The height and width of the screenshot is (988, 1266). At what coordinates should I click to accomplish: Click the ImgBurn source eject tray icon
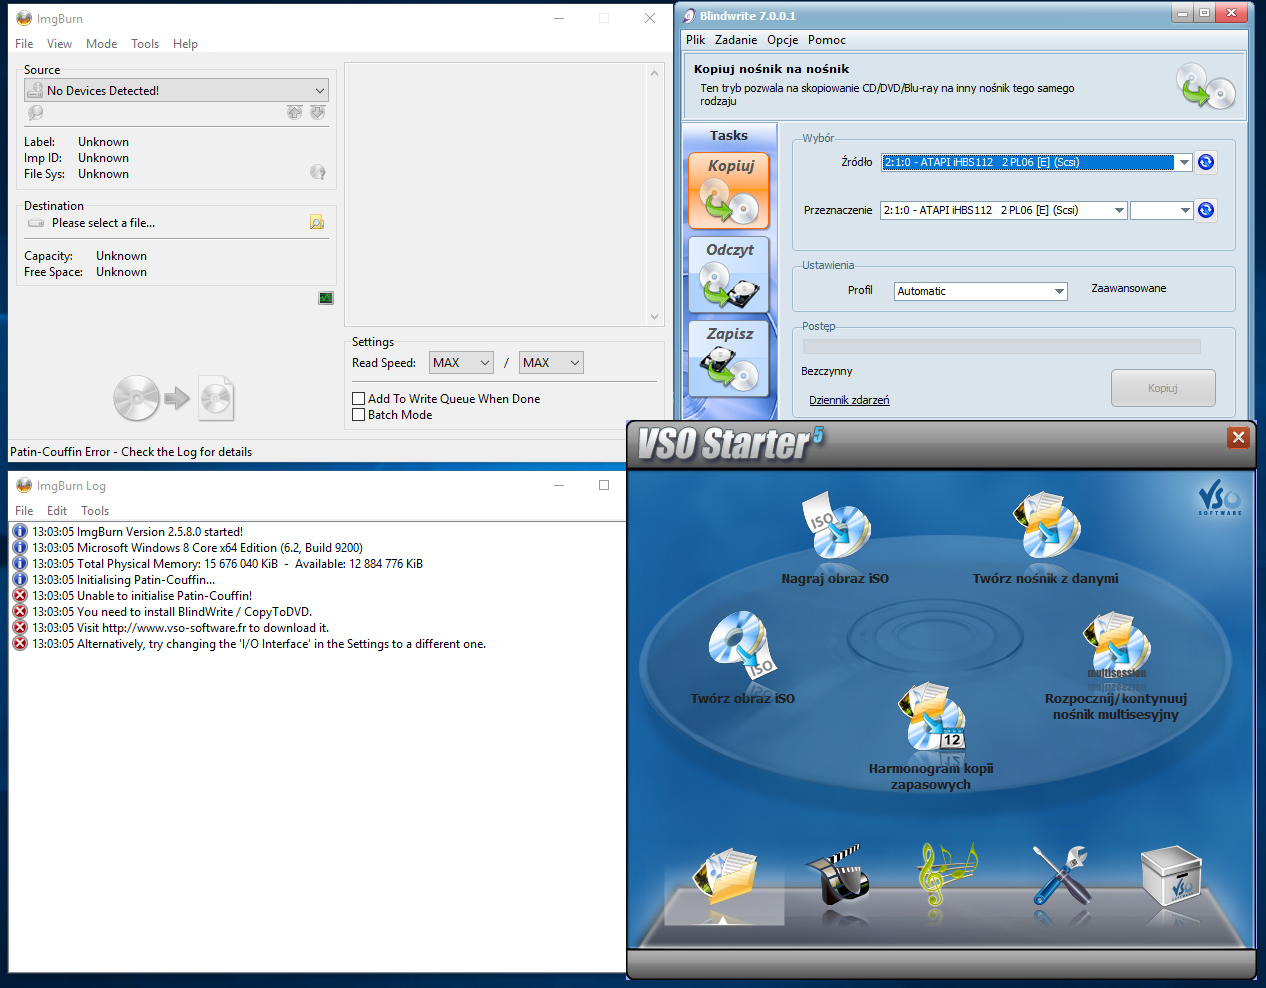pos(294,112)
